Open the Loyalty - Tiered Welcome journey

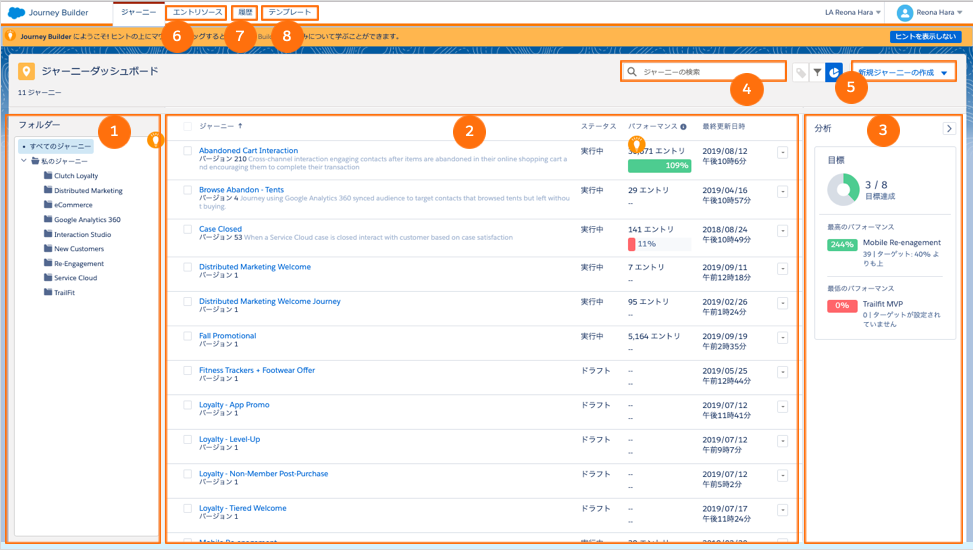(x=243, y=508)
